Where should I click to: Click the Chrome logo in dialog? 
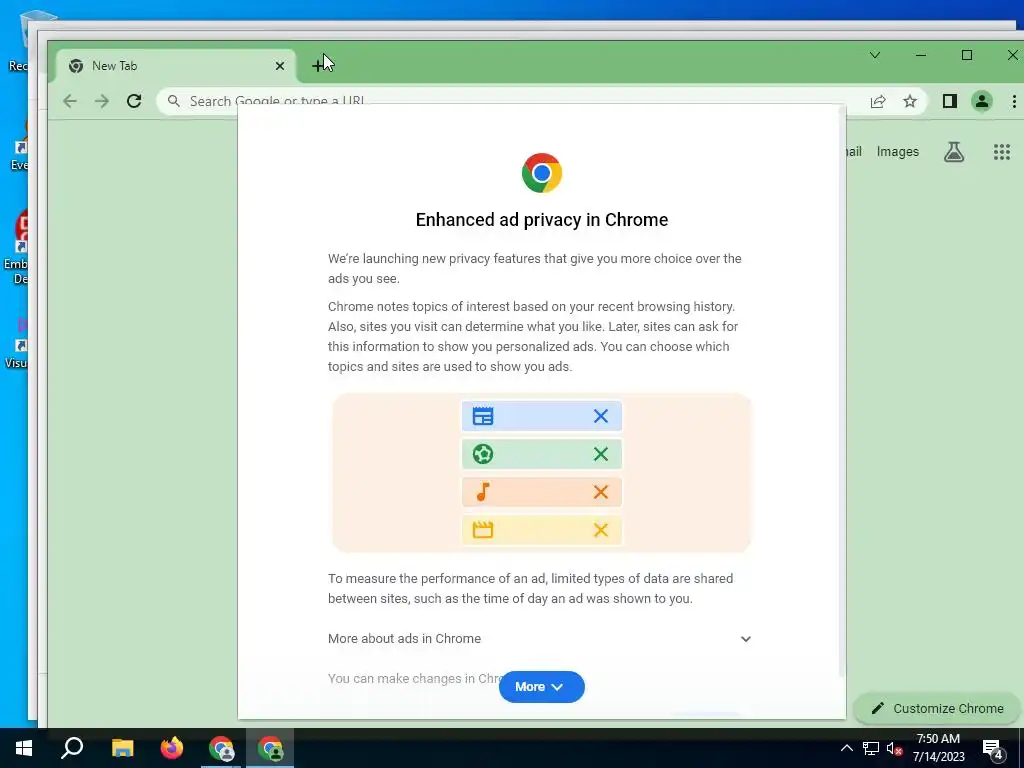[541, 173]
